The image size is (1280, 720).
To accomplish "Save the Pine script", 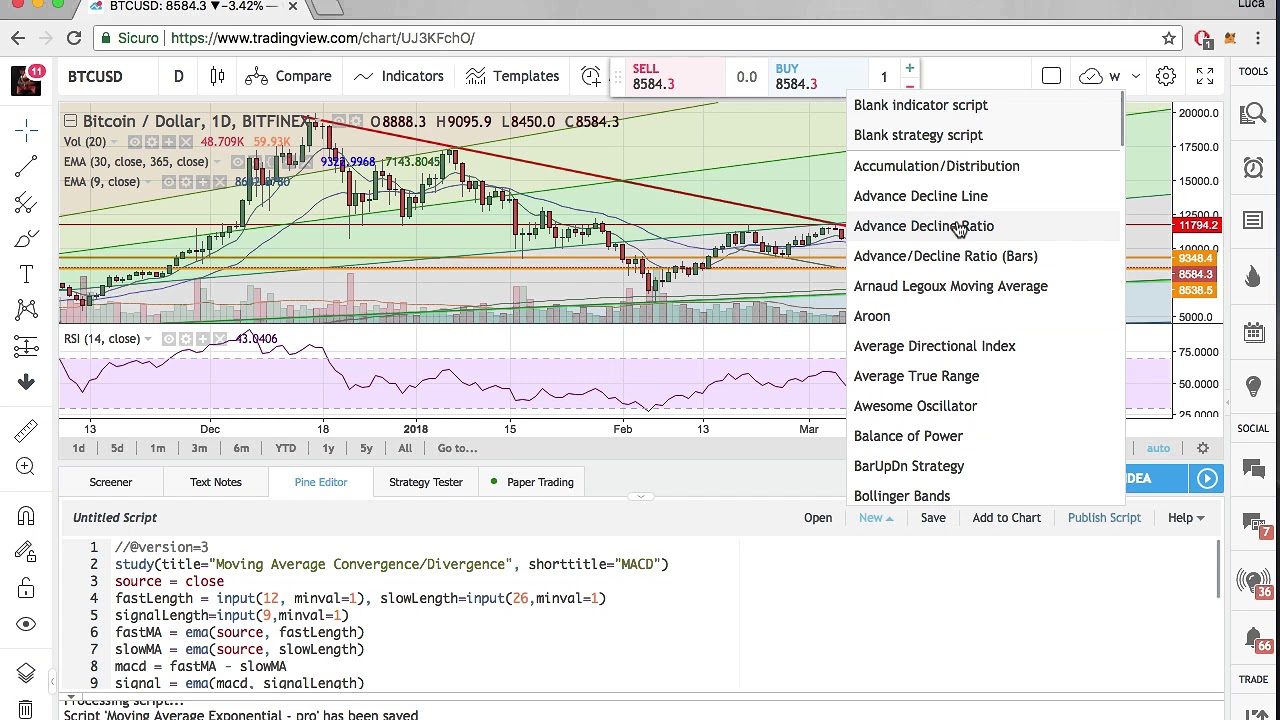I will pyautogui.click(x=933, y=518).
